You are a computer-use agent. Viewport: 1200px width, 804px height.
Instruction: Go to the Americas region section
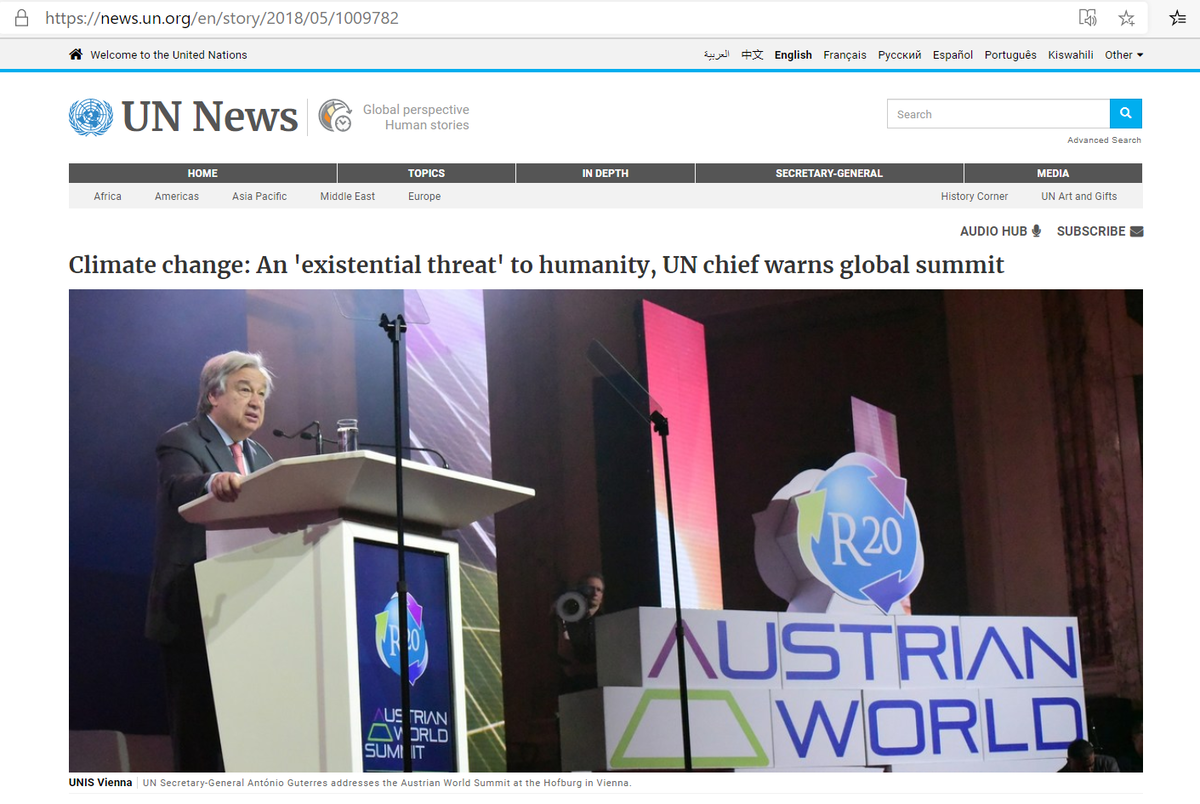[177, 196]
